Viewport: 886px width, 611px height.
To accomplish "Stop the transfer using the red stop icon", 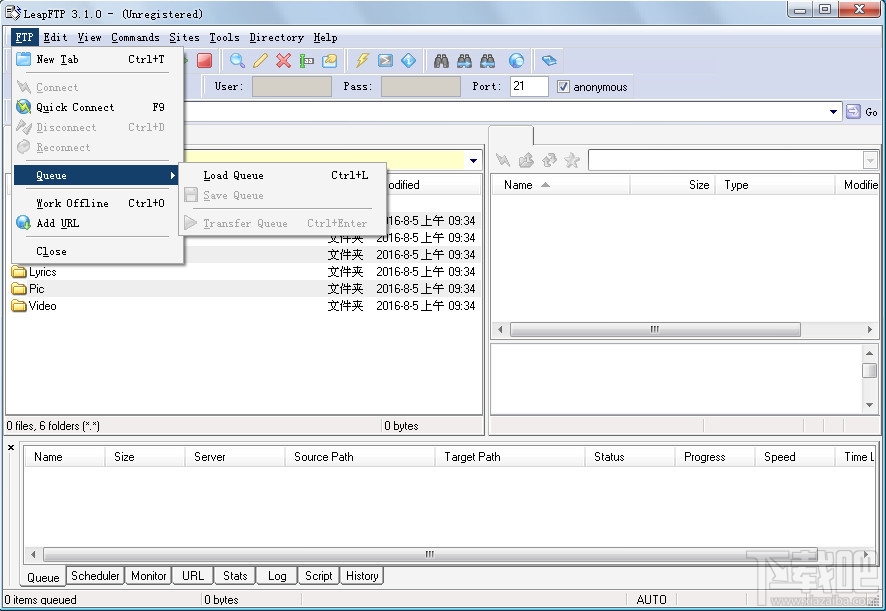I will point(205,60).
